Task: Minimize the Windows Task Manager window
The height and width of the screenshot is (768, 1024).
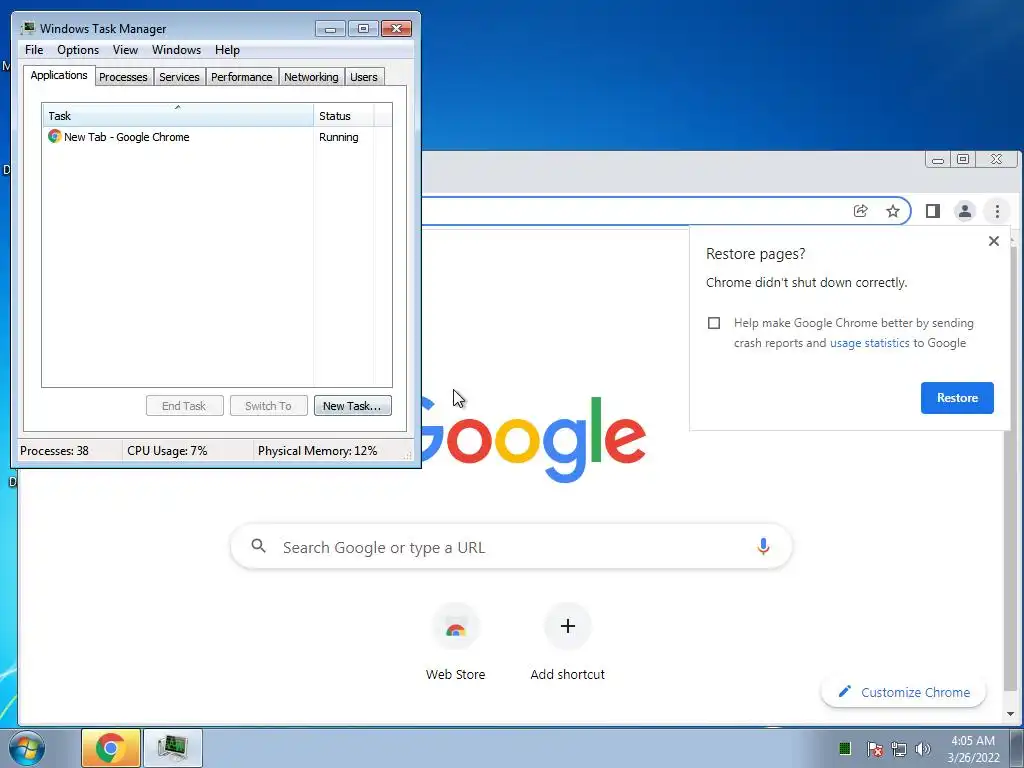Action: (330, 29)
